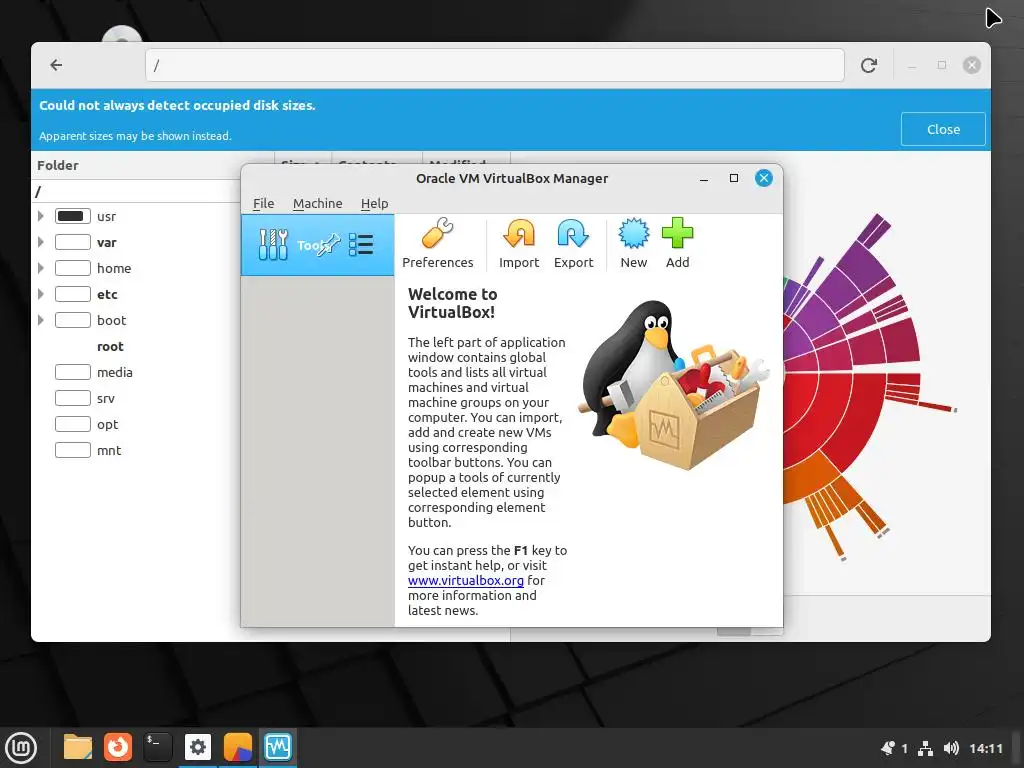Open the Help menu in VirtualBox
The width and height of the screenshot is (1024, 768).
[374, 203]
